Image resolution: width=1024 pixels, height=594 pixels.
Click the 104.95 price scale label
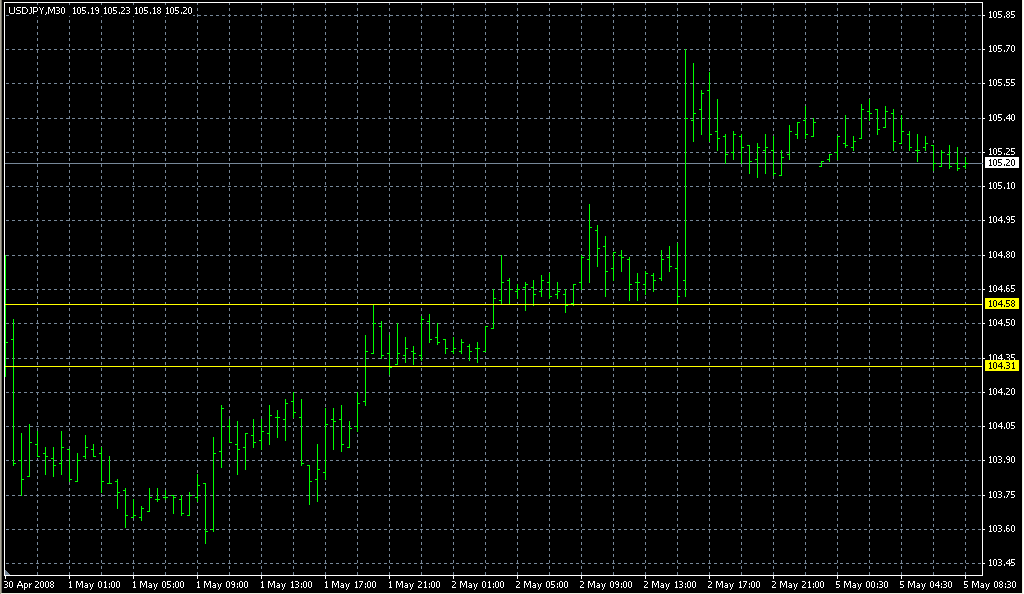click(1001, 220)
